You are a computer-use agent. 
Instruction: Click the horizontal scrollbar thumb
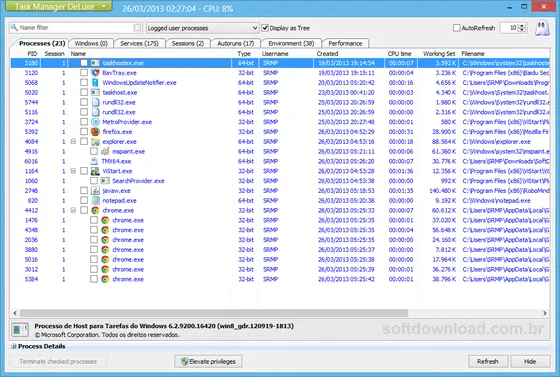(x=214, y=313)
